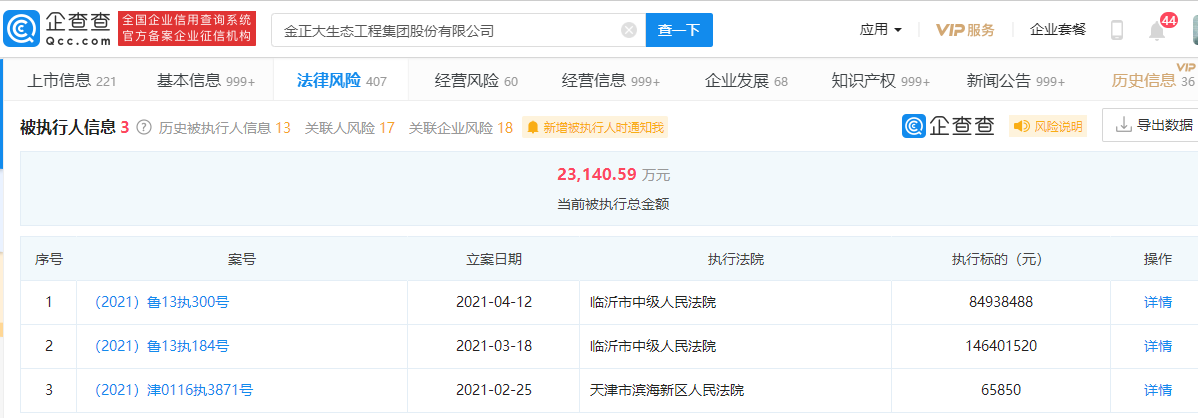
Task: Click the Qcc 企查查 logo
Action: click(57, 29)
